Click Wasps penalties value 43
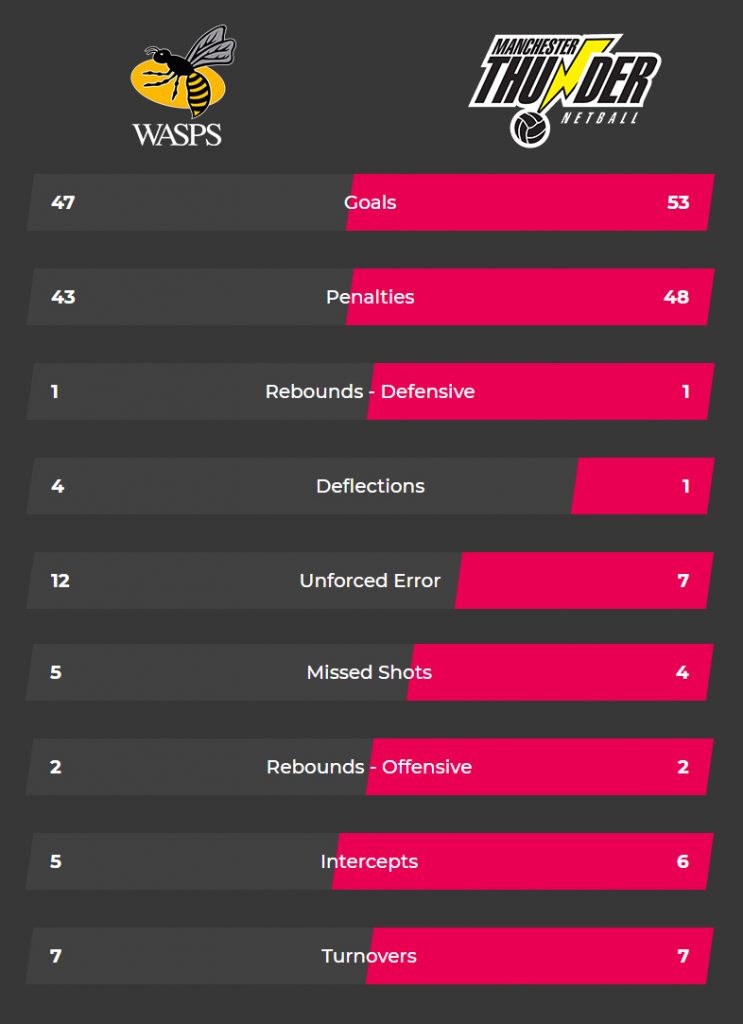Image resolution: width=743 pixels, height=1024 pixels. [x=63, y=297]
